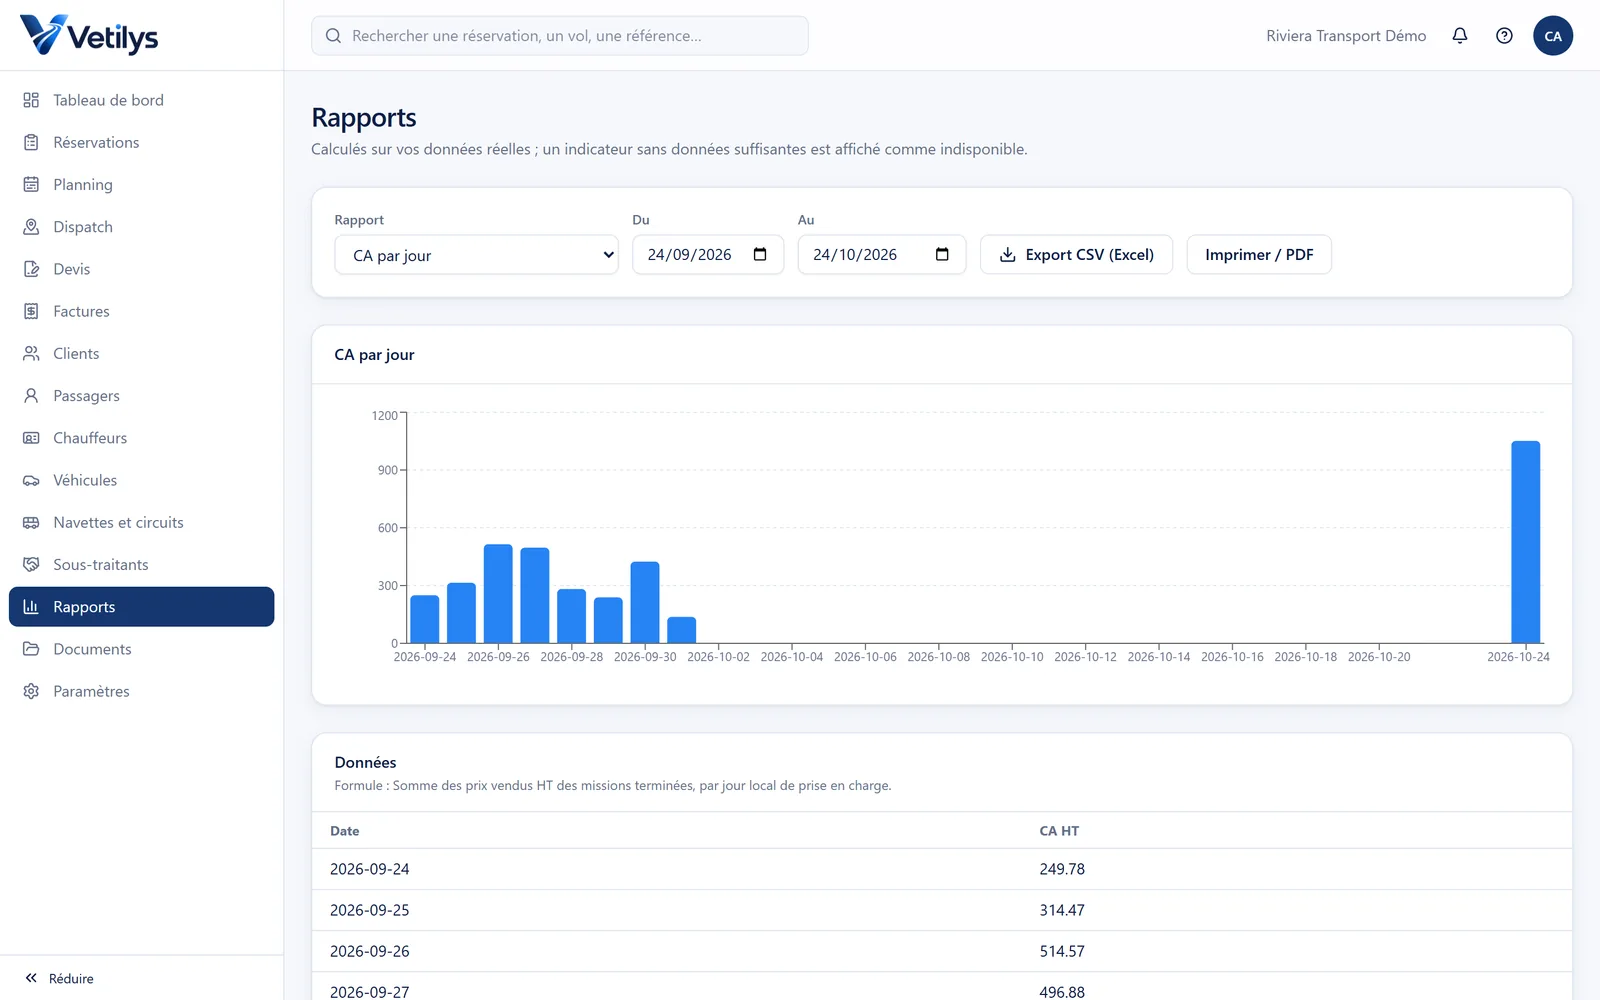1600x1000 pixels.
Task: Navigate to Factures section
Action: click(x=142, y=311)
